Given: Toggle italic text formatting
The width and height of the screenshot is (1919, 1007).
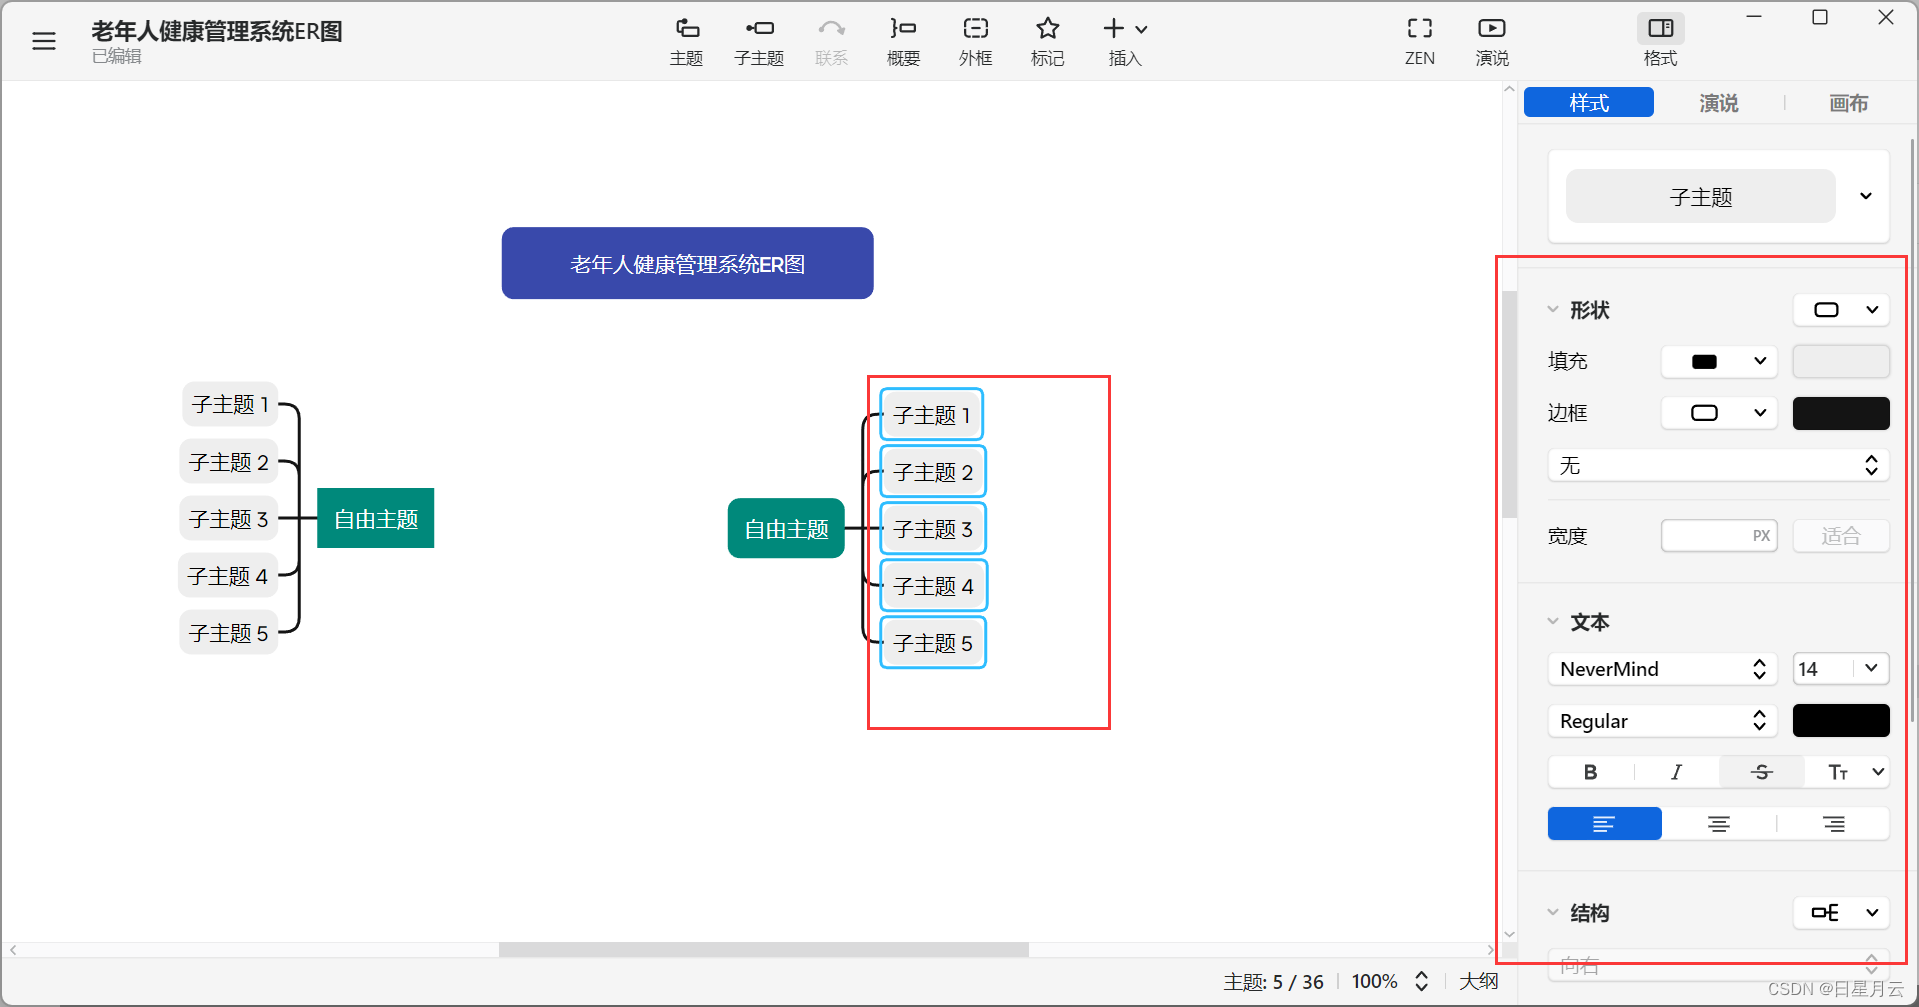Looking at the screenshot, I should coord(1677,772).
